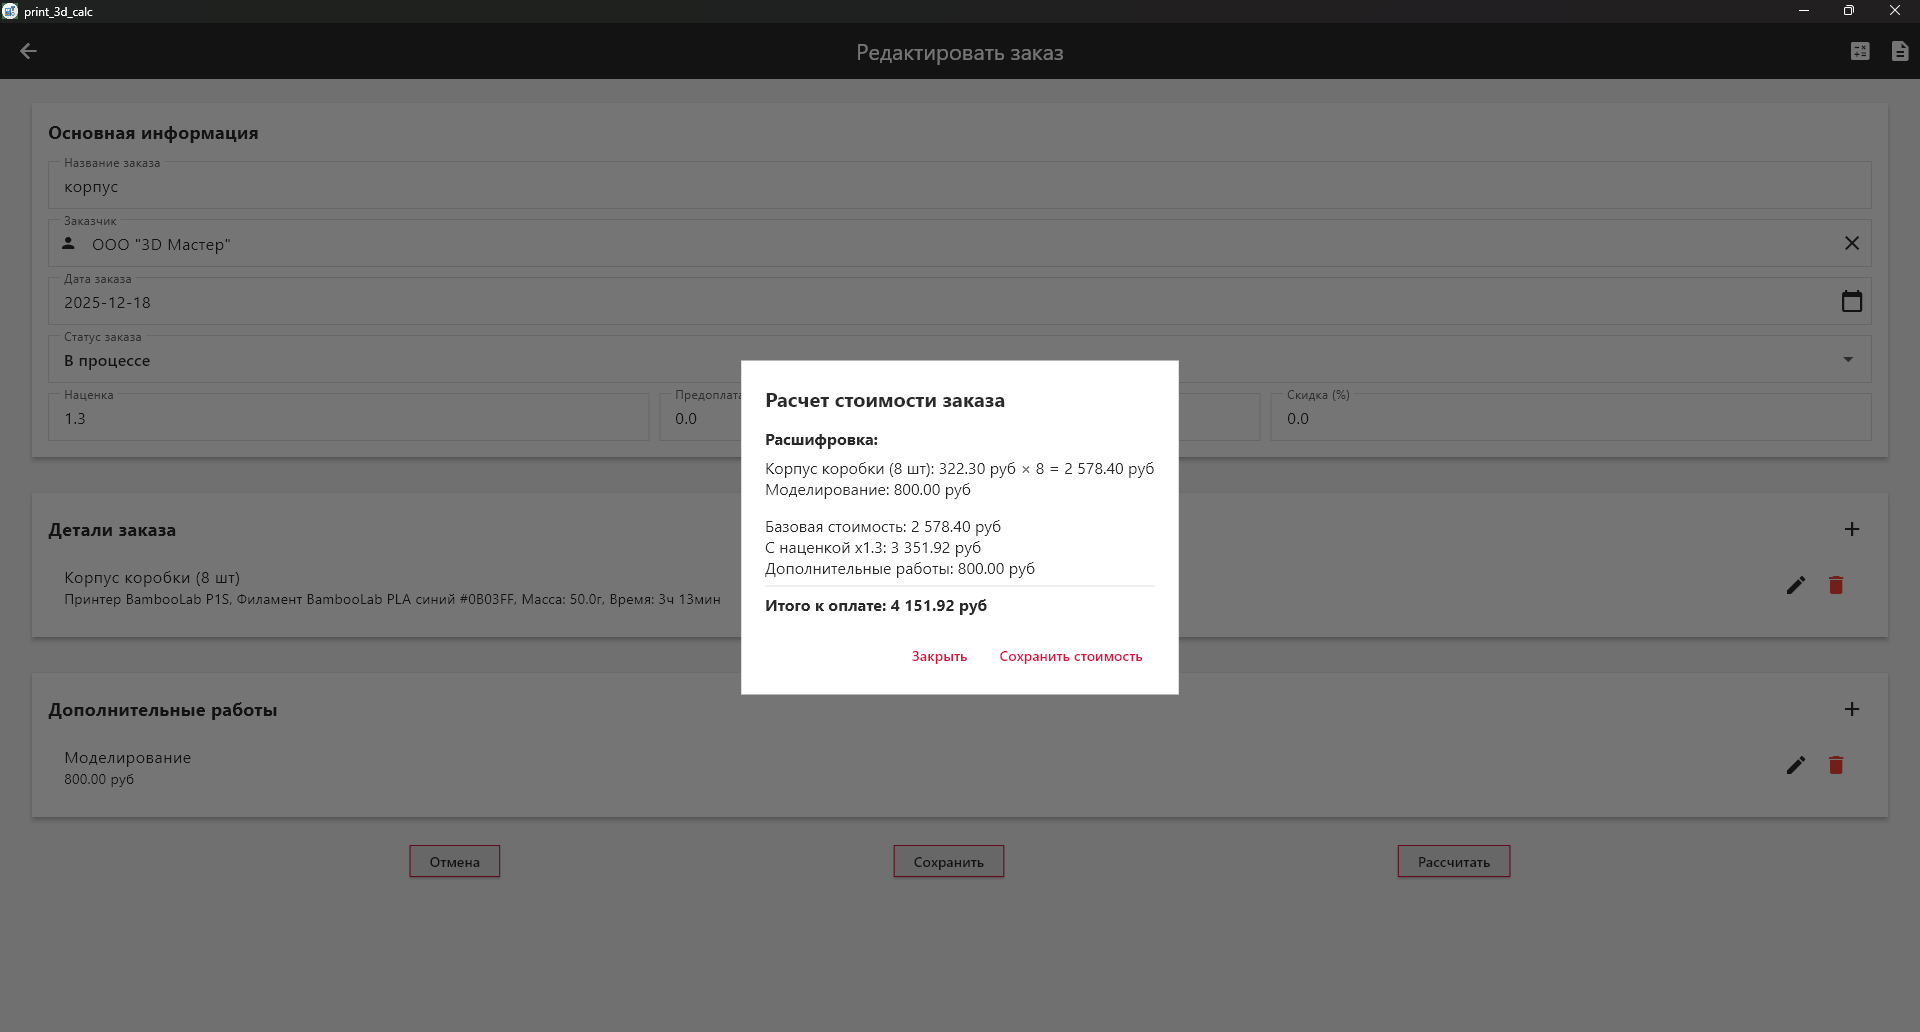Screen dimensions: 1920x1032
Task: Click into the Наценка field
Action: point(348,418)
